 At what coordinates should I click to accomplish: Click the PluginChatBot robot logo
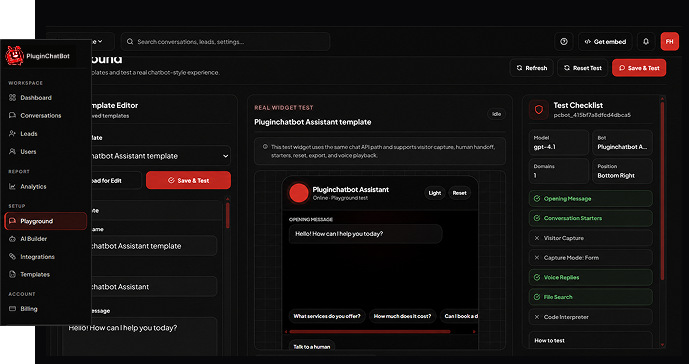(x=14, y=56)
